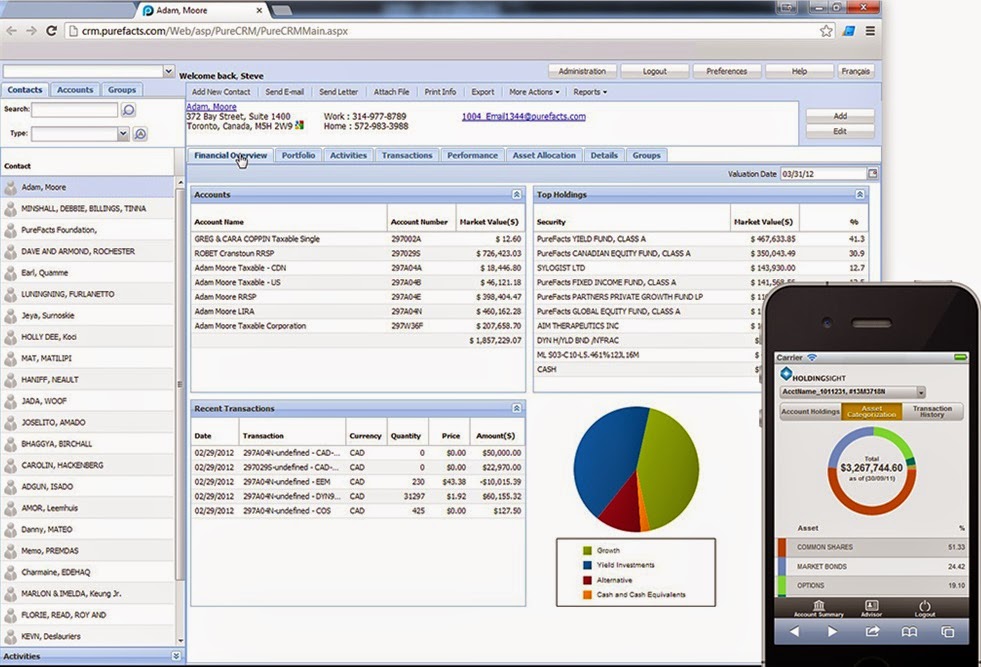Open the Chrome hamburger menu
Viewport: 981px width, 667px height.
click(870, 31)
